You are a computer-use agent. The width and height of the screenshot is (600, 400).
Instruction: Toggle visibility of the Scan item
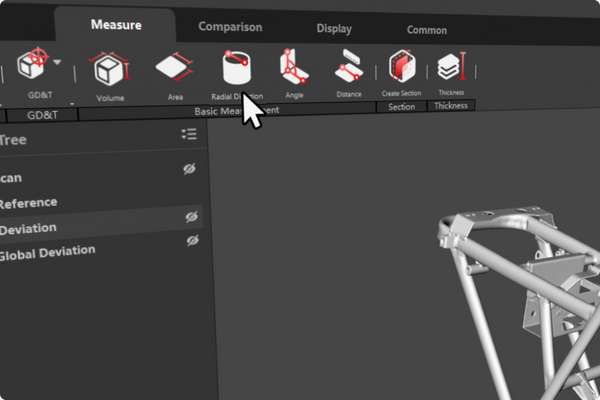point(190,170)
